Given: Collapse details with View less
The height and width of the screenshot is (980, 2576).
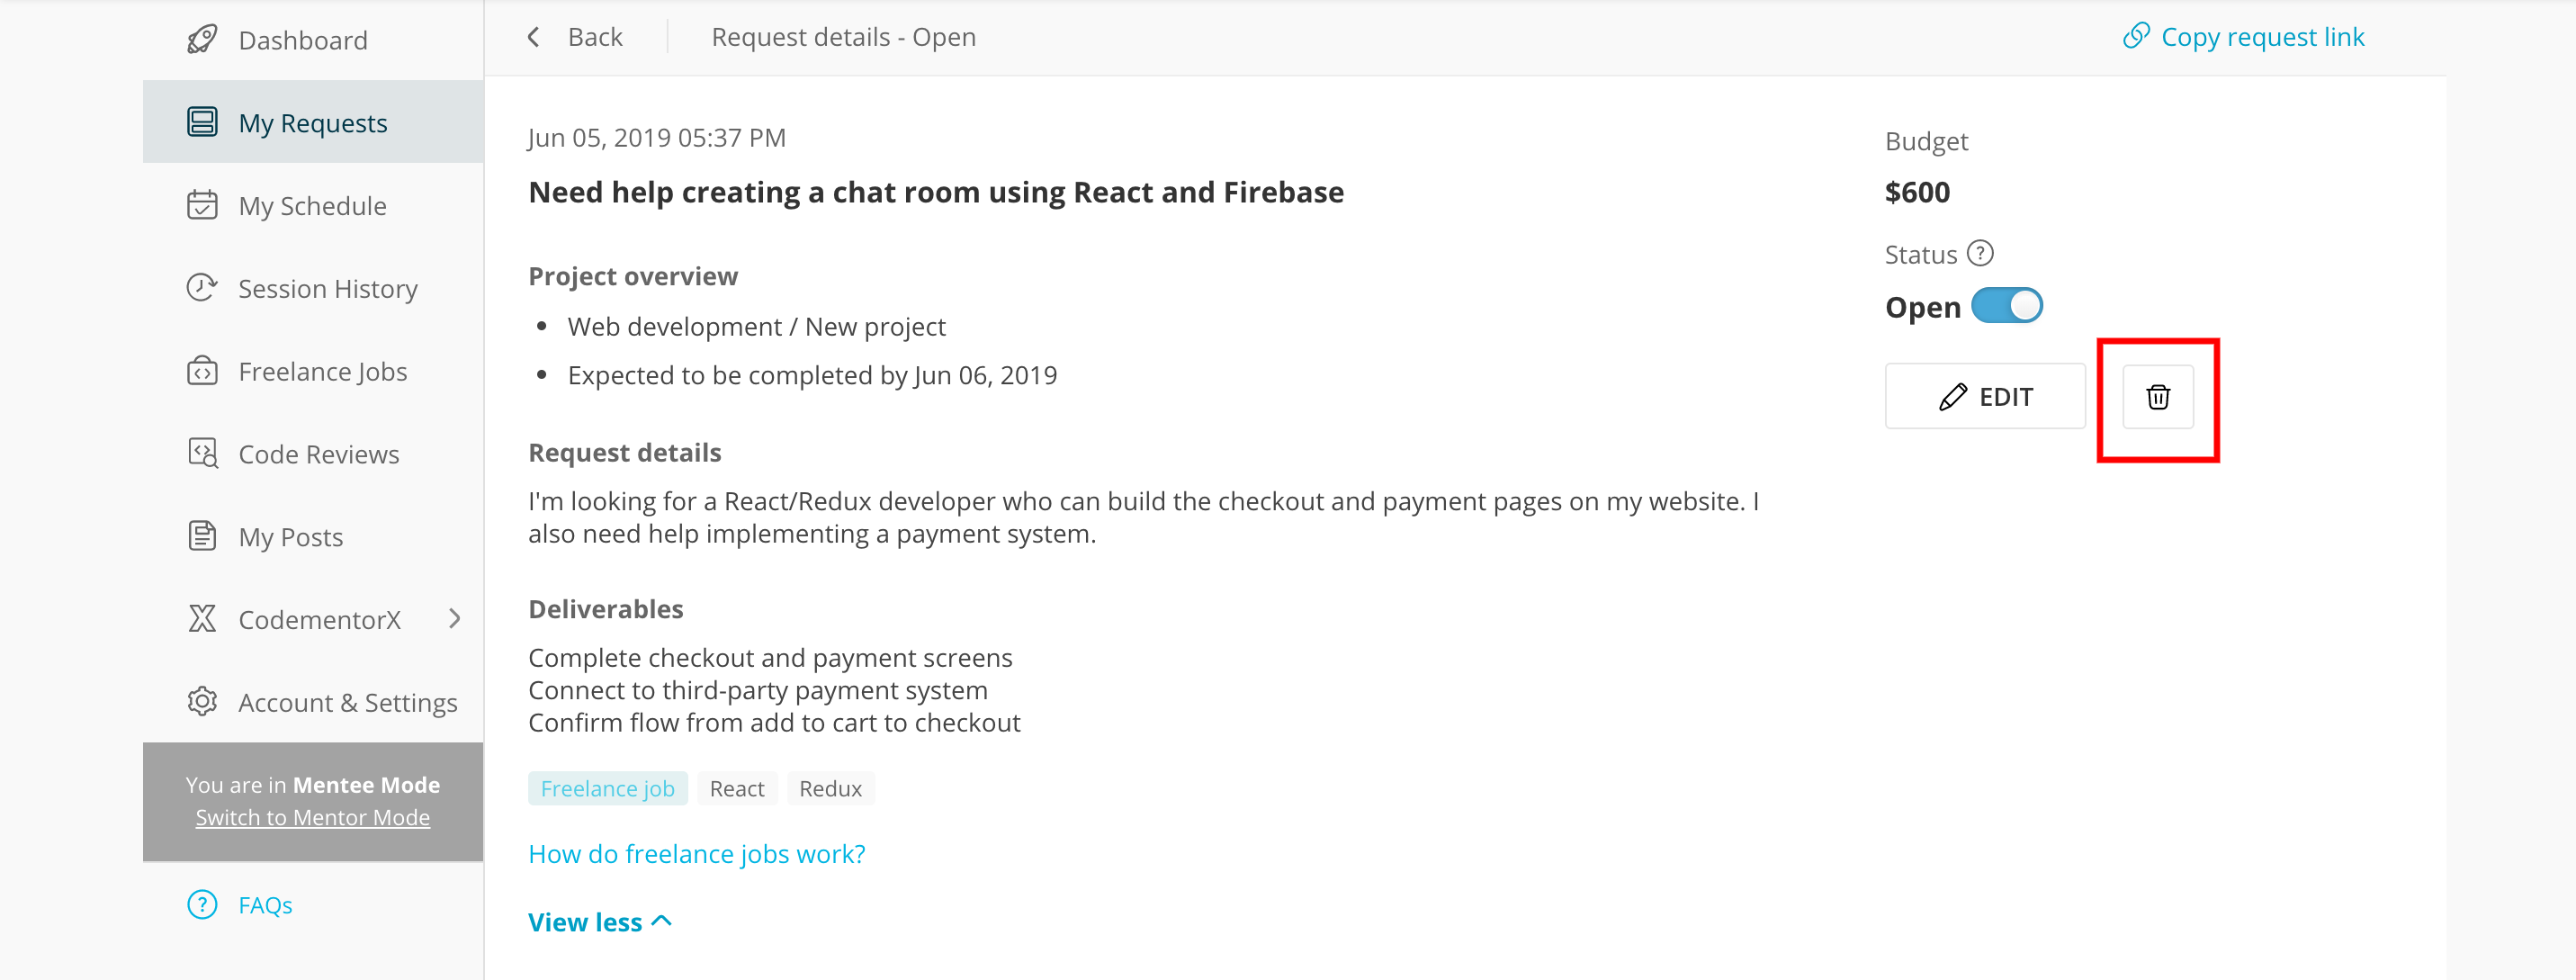Looking at the screenshot, I should (600, 922).
